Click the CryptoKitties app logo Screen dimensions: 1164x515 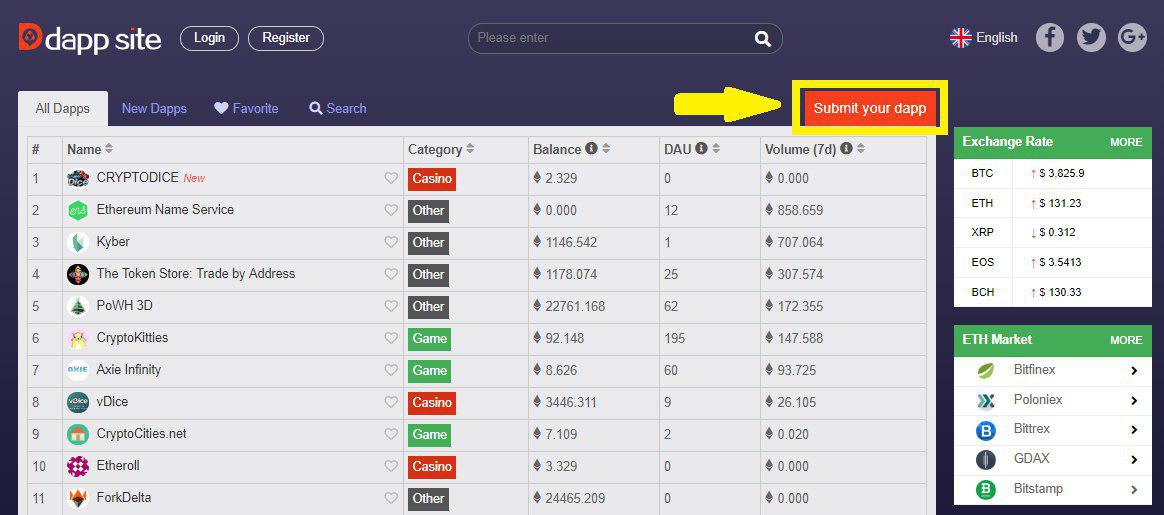coord(78,338)
